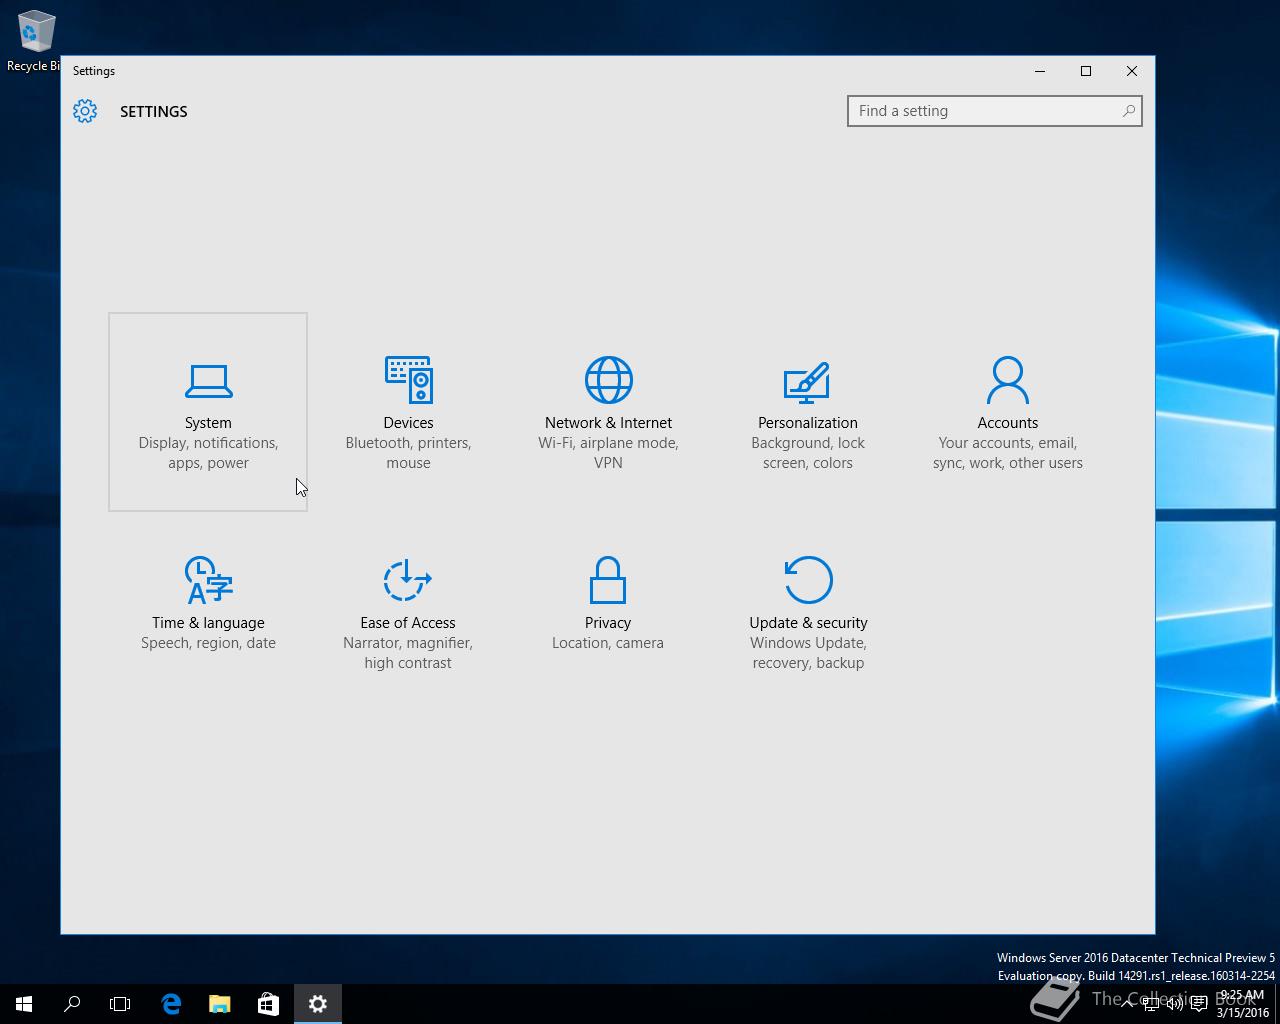Open the Privacy padlock icon

pyautogui.click(x=608, y=580)
